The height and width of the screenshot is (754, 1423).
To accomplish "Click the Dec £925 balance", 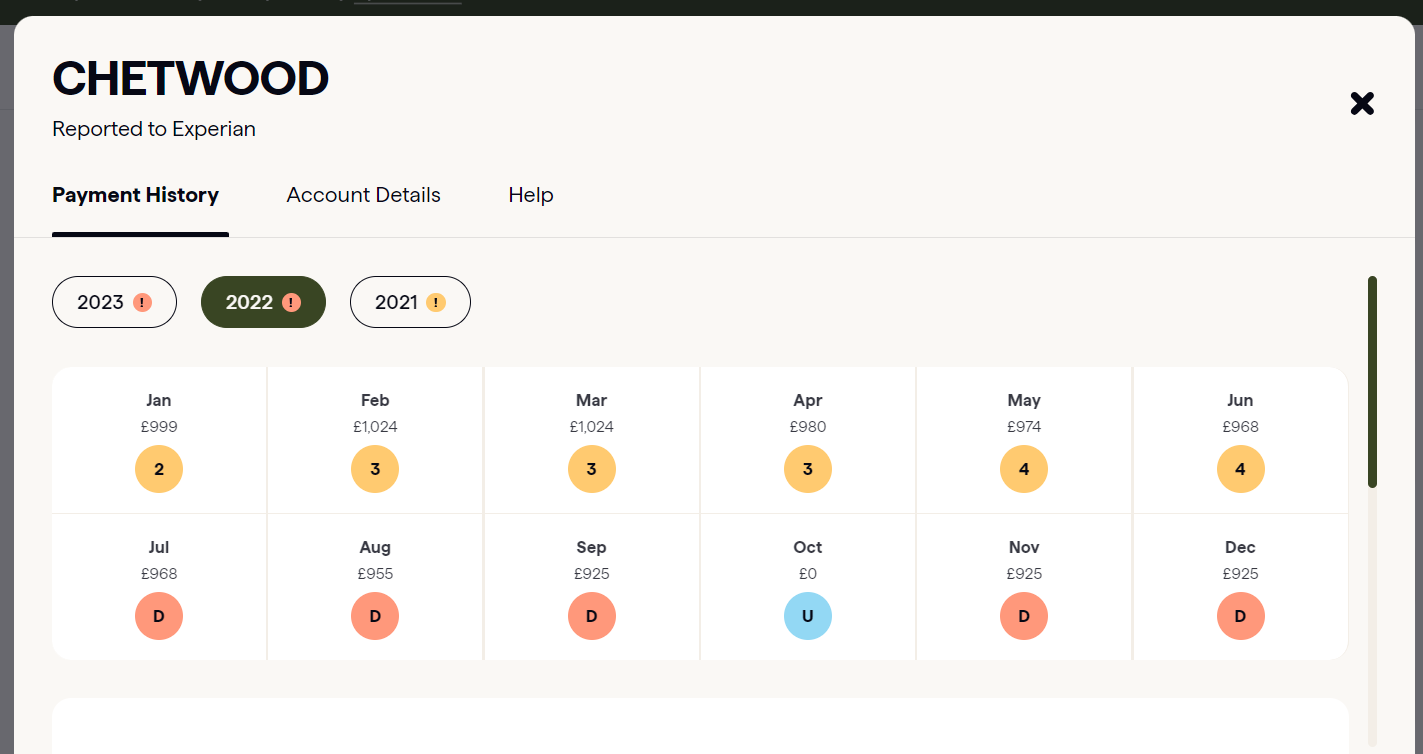I will (1241, 574).
